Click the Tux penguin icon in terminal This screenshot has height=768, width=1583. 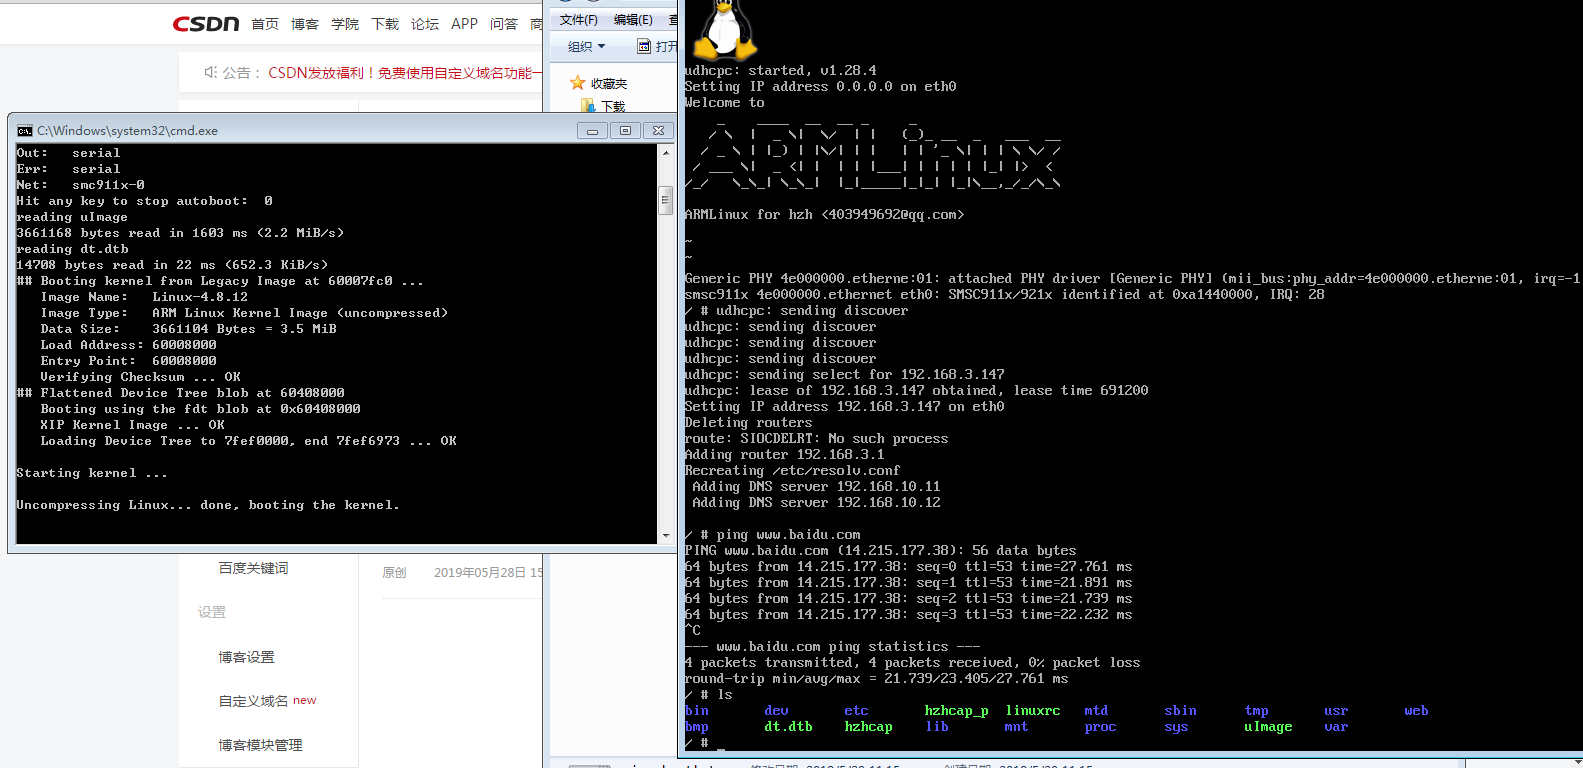coord(724,30)
